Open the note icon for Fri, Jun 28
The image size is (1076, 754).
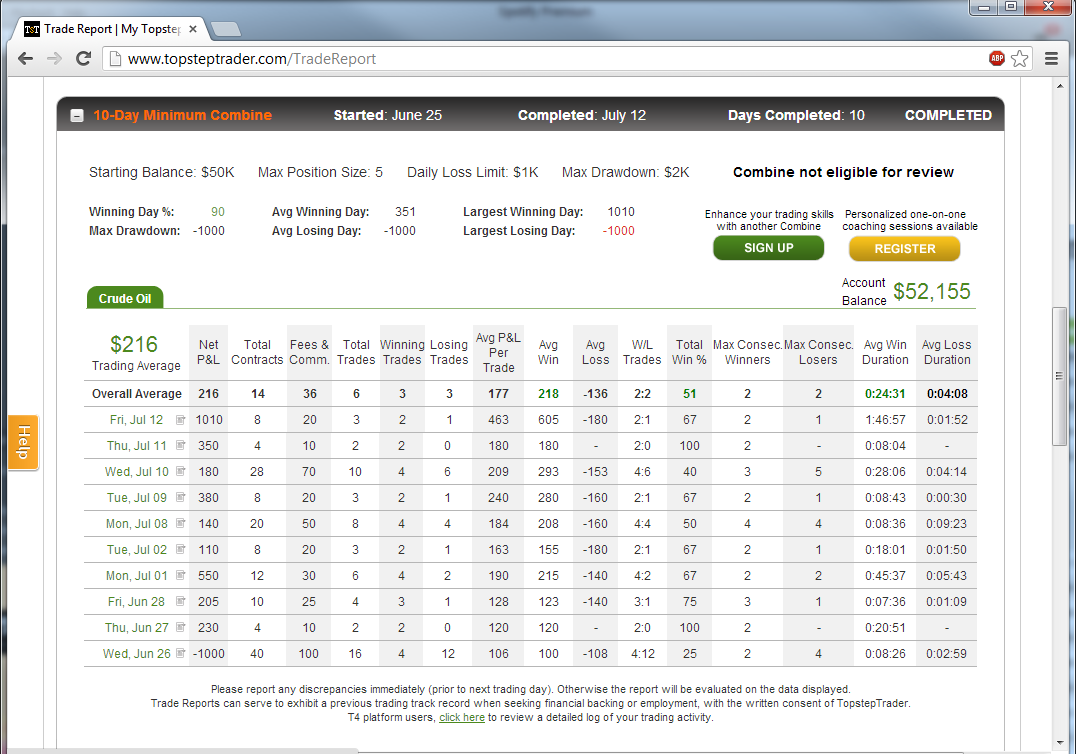pos(180,602)
